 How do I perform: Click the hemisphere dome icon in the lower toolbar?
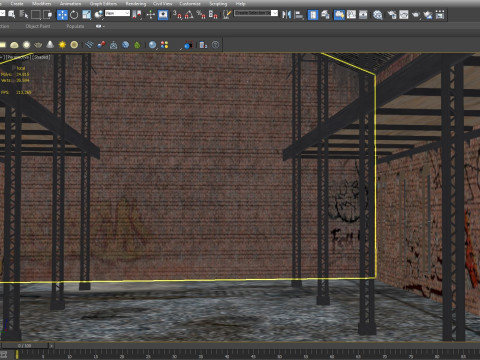(14, 45)
